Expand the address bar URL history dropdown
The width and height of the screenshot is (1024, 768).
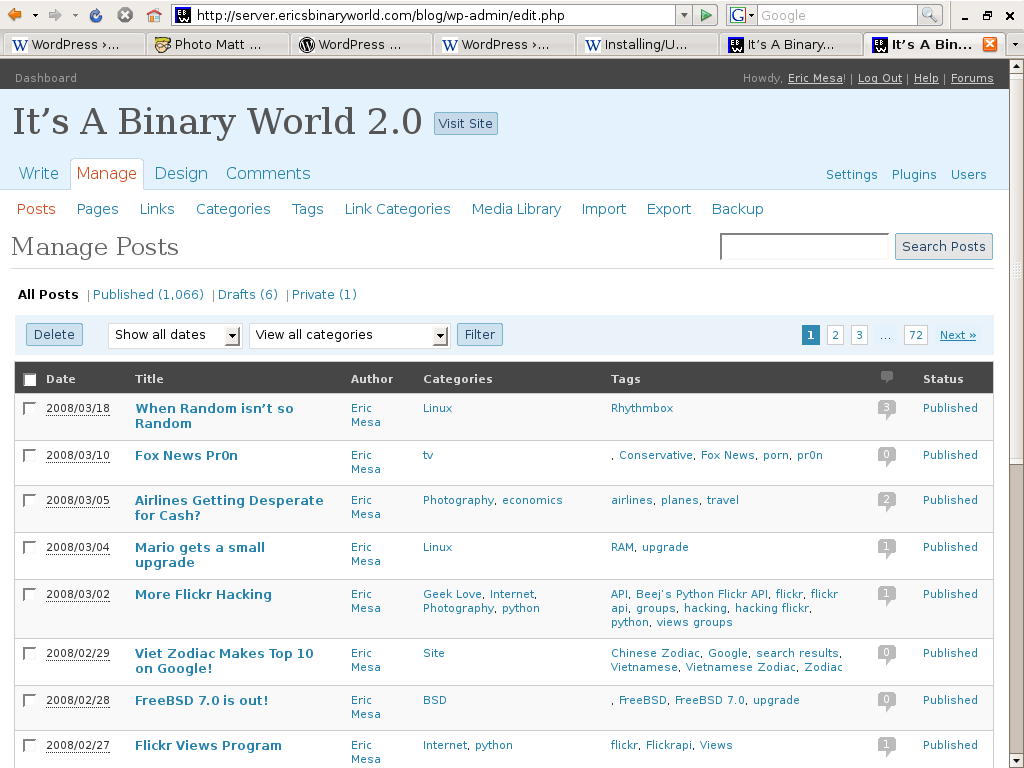684,15
